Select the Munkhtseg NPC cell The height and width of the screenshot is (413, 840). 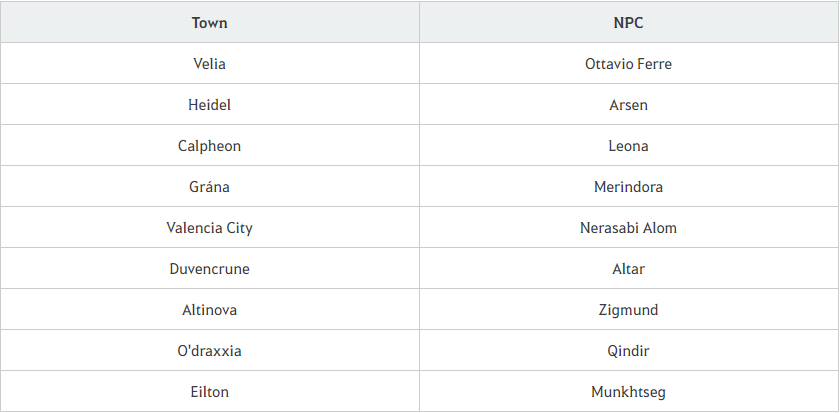tap(628, 392)
